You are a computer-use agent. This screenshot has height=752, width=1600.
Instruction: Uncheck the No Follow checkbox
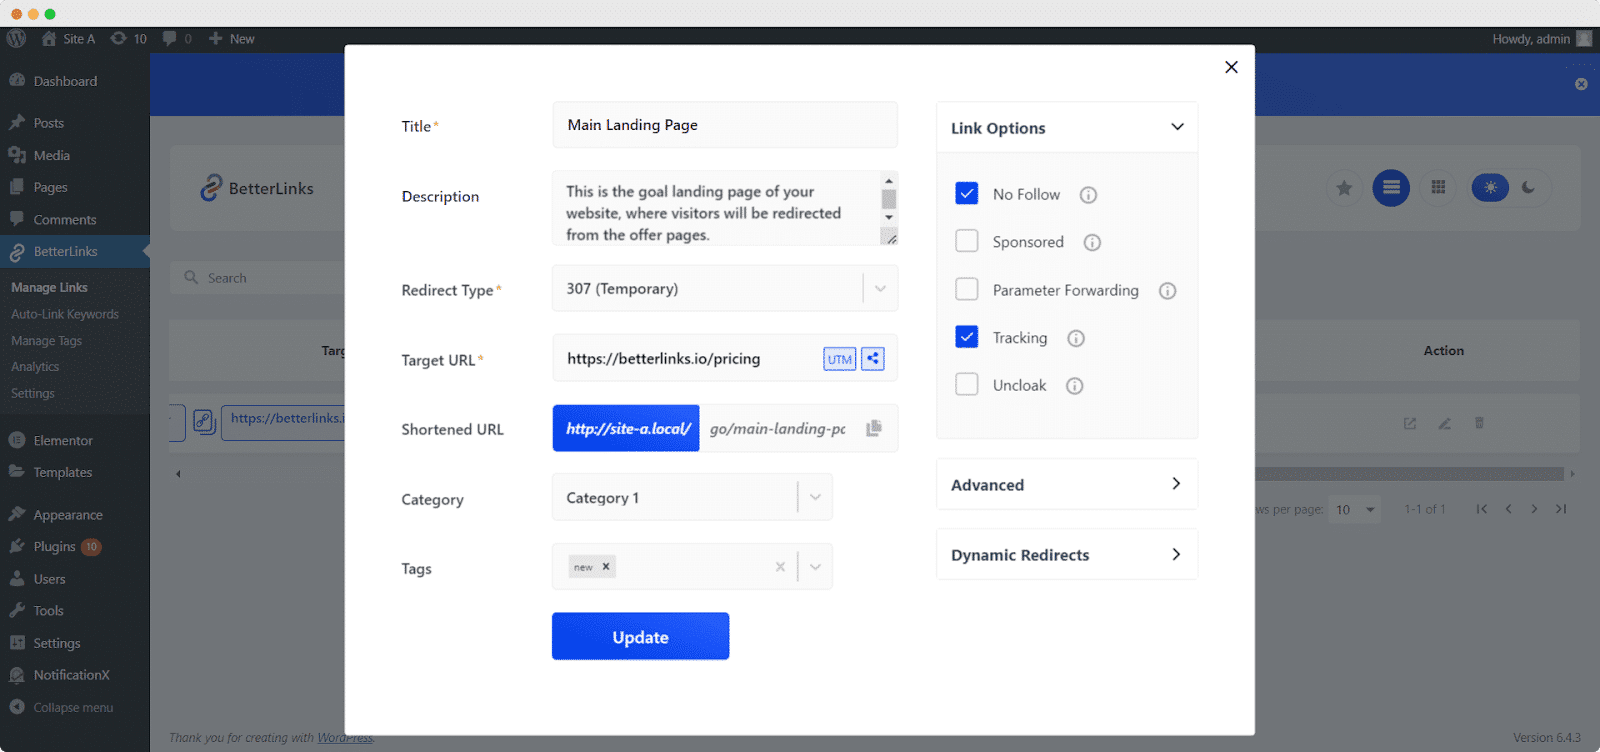[966, 193]
